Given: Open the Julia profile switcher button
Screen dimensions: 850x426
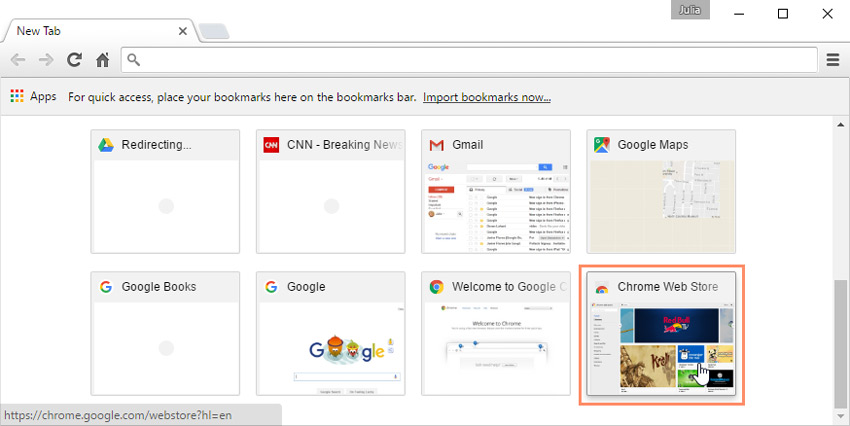Looking at the screenshot, I should [x=690, y=10].
